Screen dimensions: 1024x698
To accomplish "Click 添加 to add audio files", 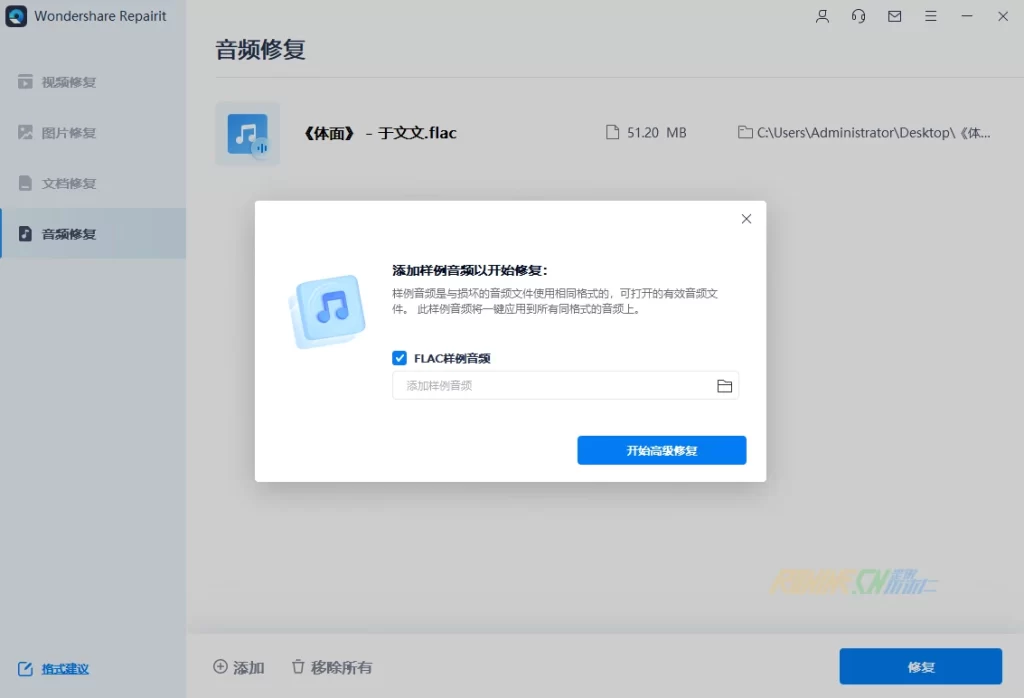I will click(239, 667).
